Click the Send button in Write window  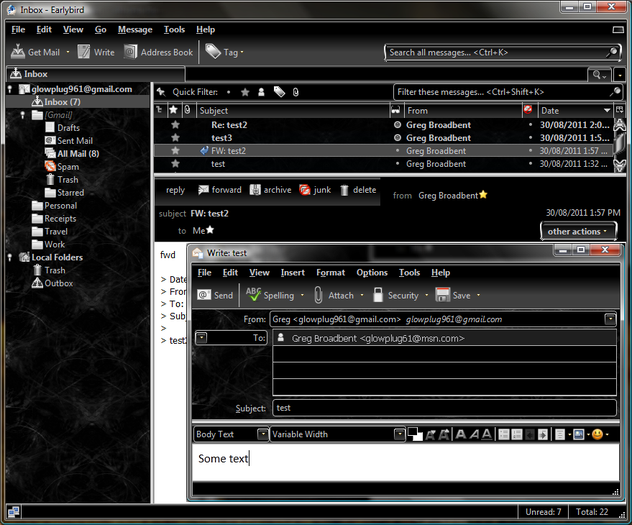[215, 295]
